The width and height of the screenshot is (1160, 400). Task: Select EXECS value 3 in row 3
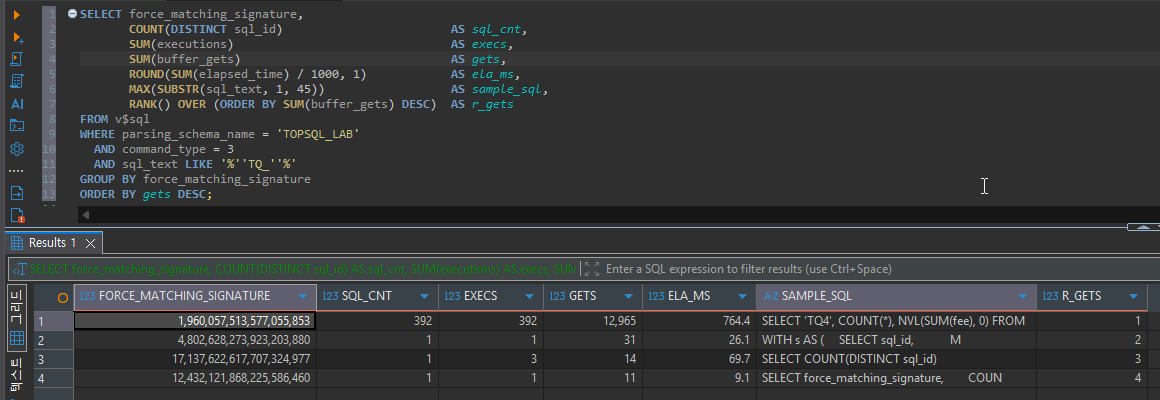click(490, 359)
